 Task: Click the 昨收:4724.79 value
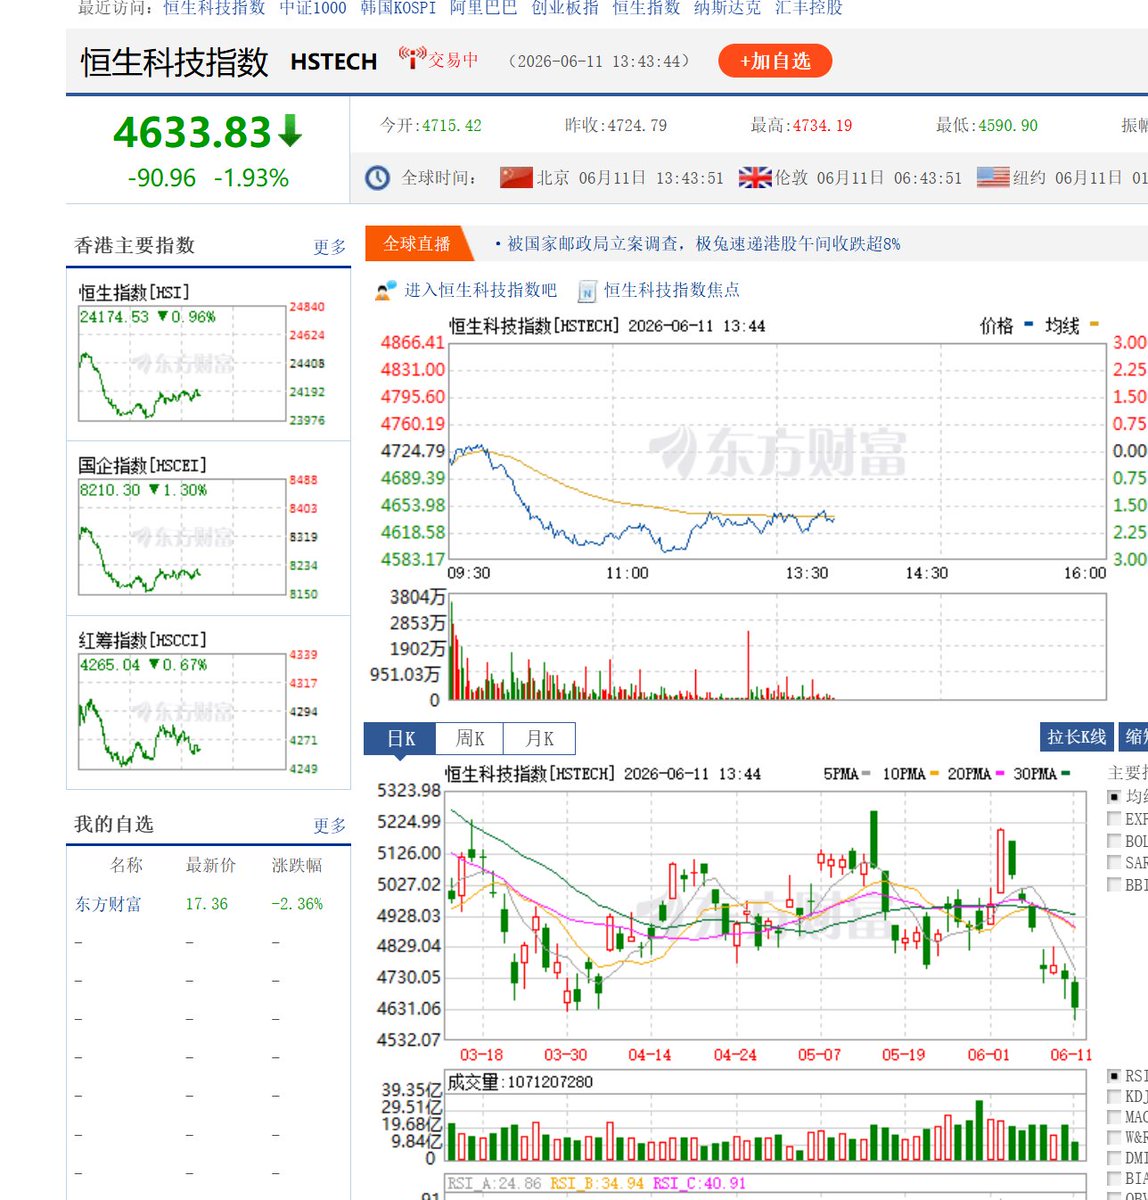pos(616,126)
